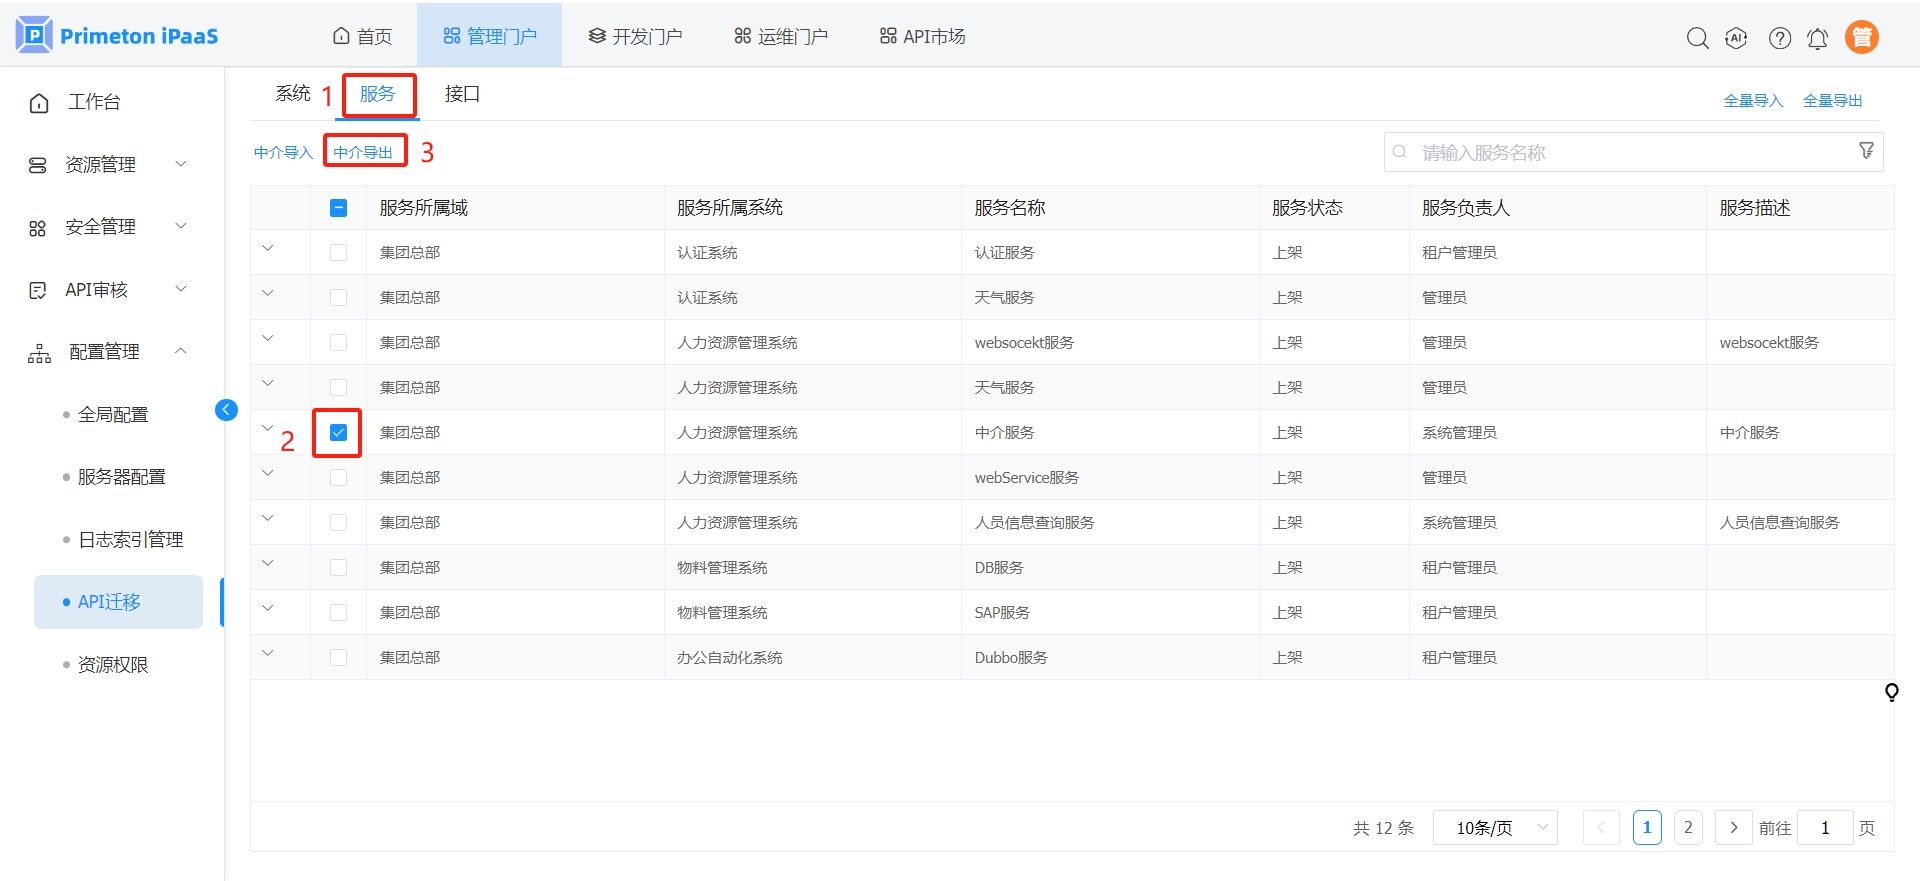This screenshot has height=881, width=1920.
Task: Open the 开发门户 top menu
Action: (x=635, y=37)
